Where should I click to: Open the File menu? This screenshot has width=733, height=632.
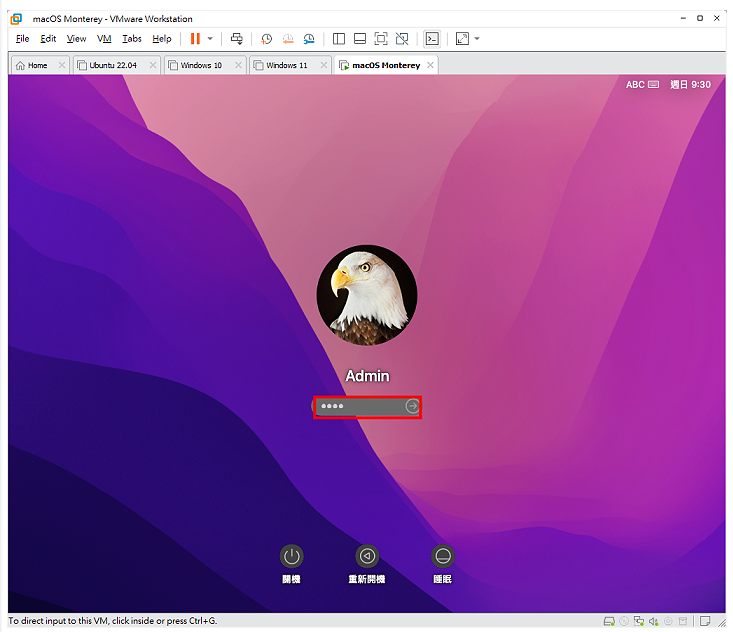pyautogui.click(x=22, y=39)
